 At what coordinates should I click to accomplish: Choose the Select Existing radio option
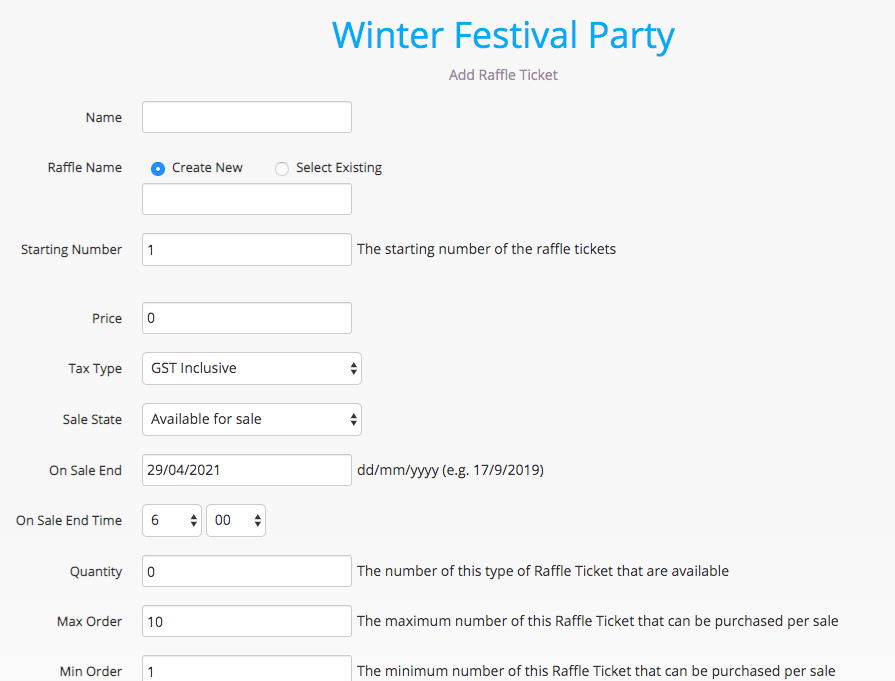[x=282, y=169]
